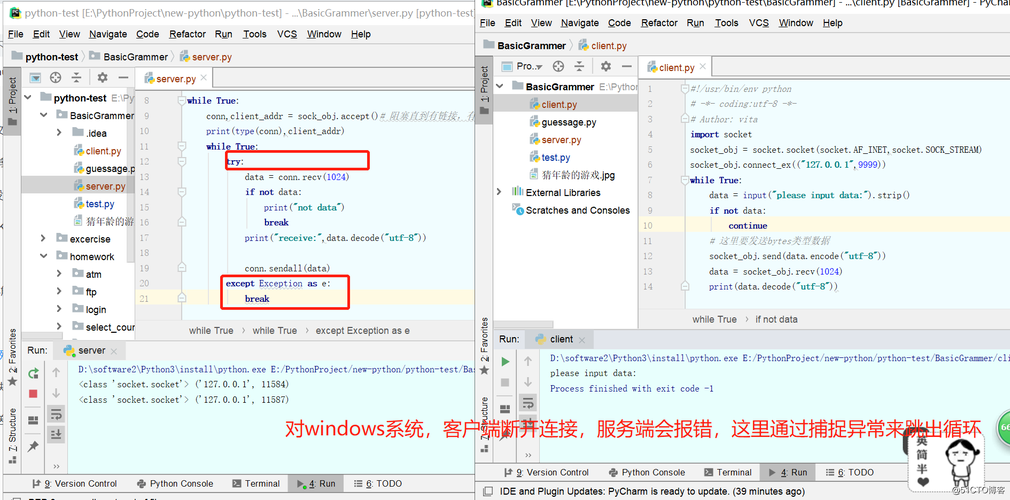Click Scroll from source icon in left Project toolbar

(x=56, y=78)
